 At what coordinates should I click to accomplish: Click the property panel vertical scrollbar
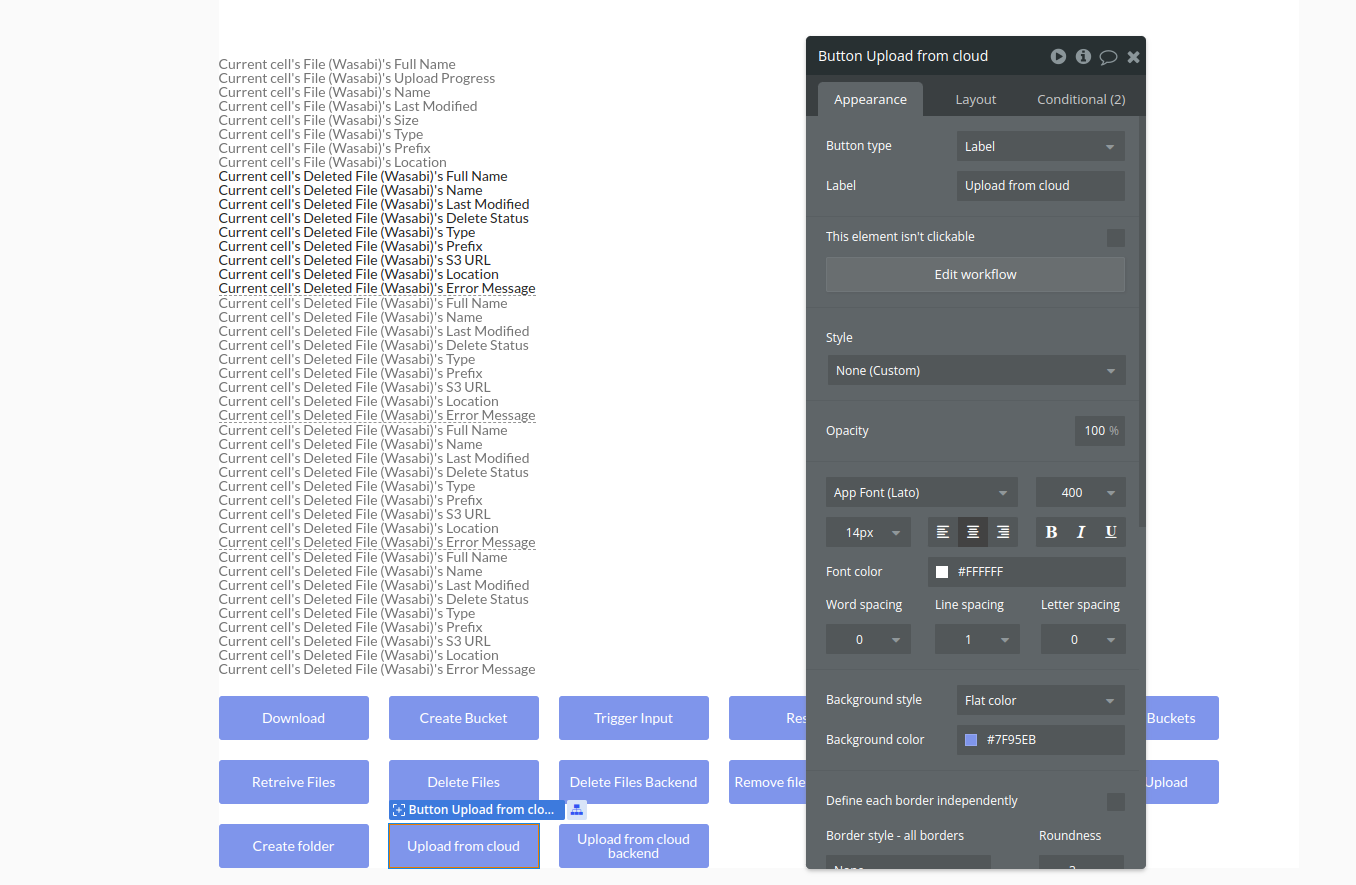(x=1142, y=322)
